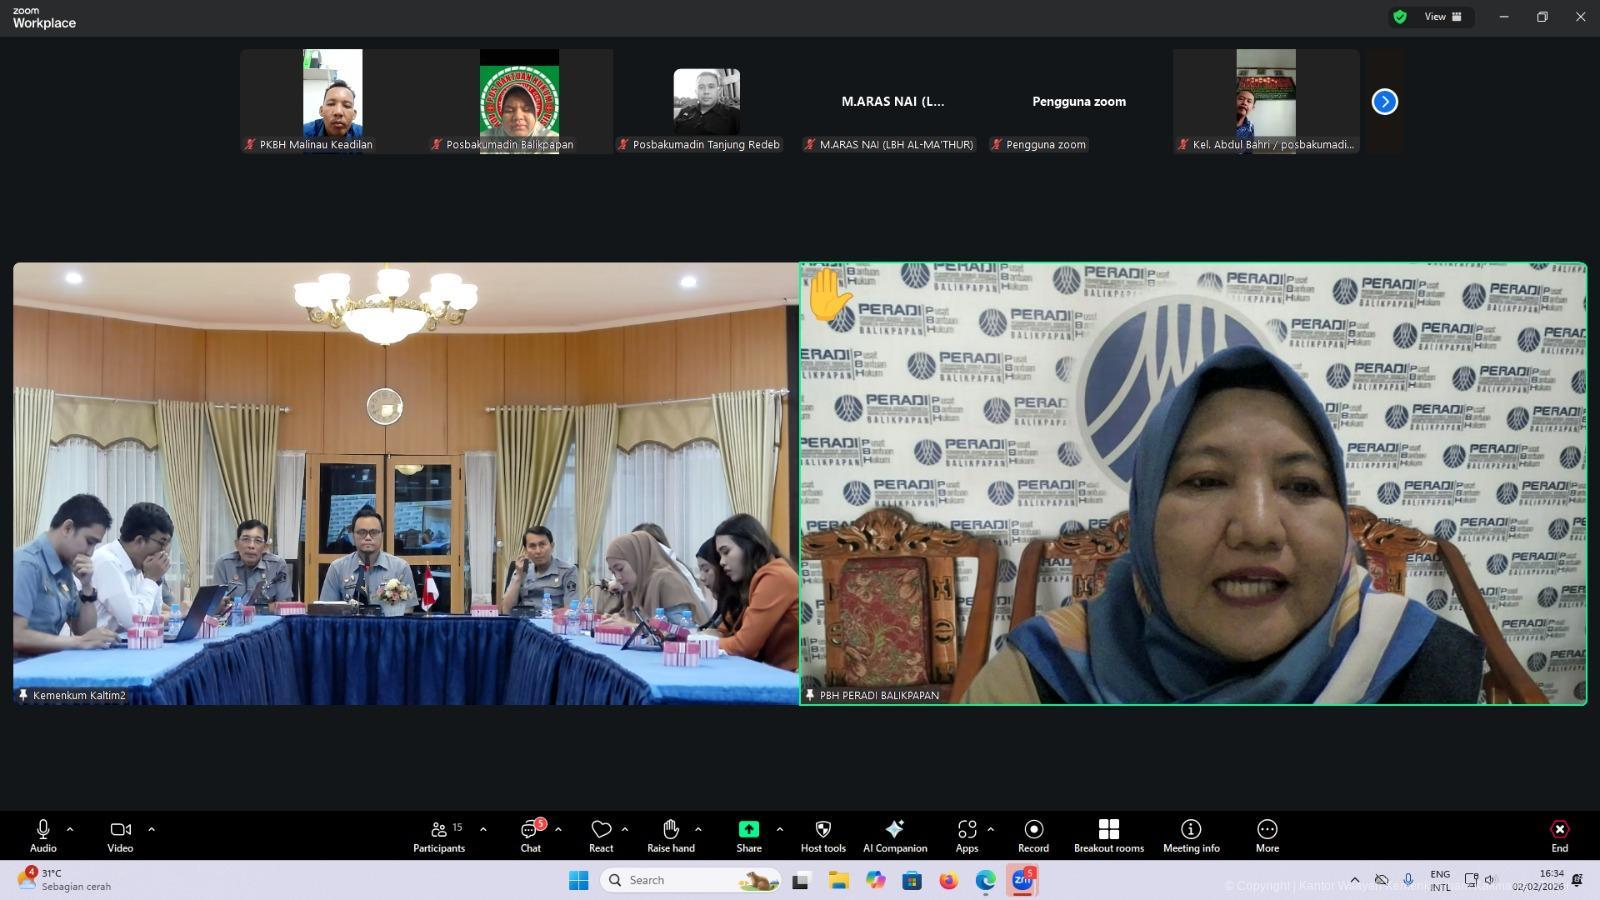Open the View layout menu

(x=1442, y=17)
